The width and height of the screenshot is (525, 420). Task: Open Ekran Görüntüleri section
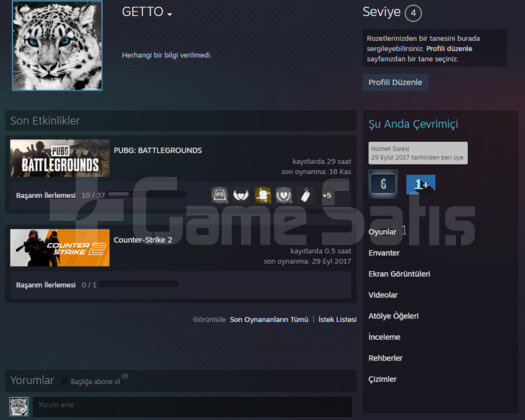pos(399,274)
